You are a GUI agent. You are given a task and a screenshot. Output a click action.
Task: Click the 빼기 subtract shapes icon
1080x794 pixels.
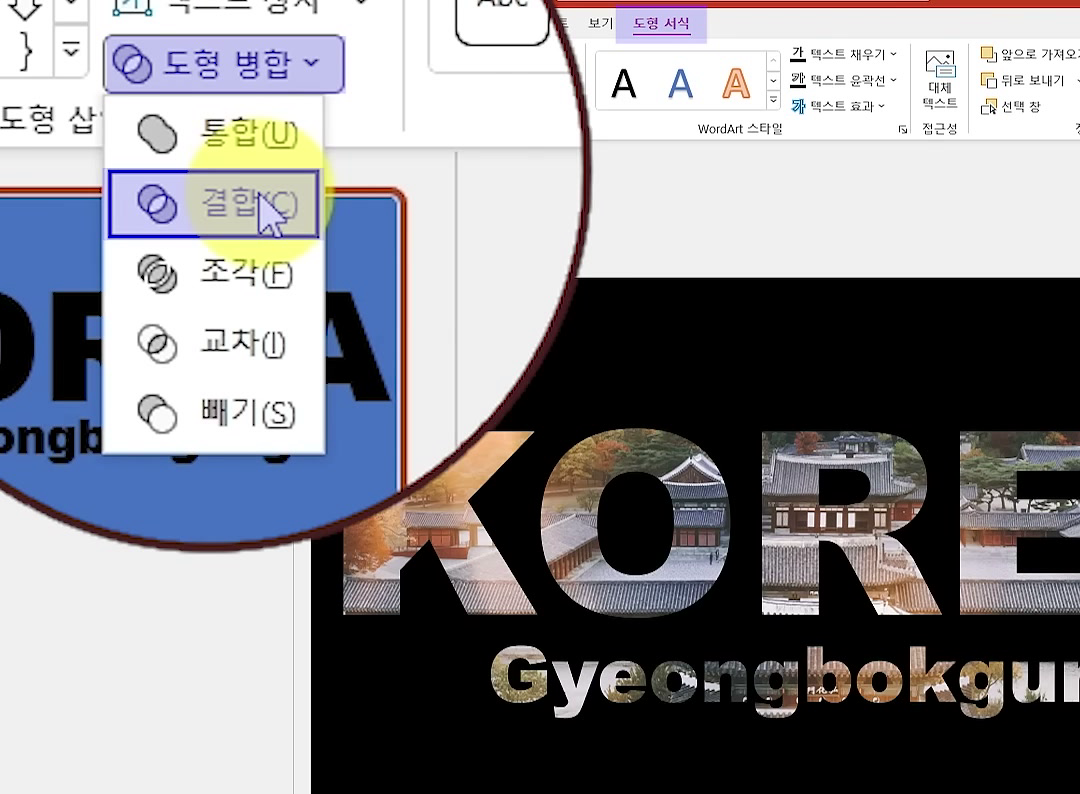point(157,413)
